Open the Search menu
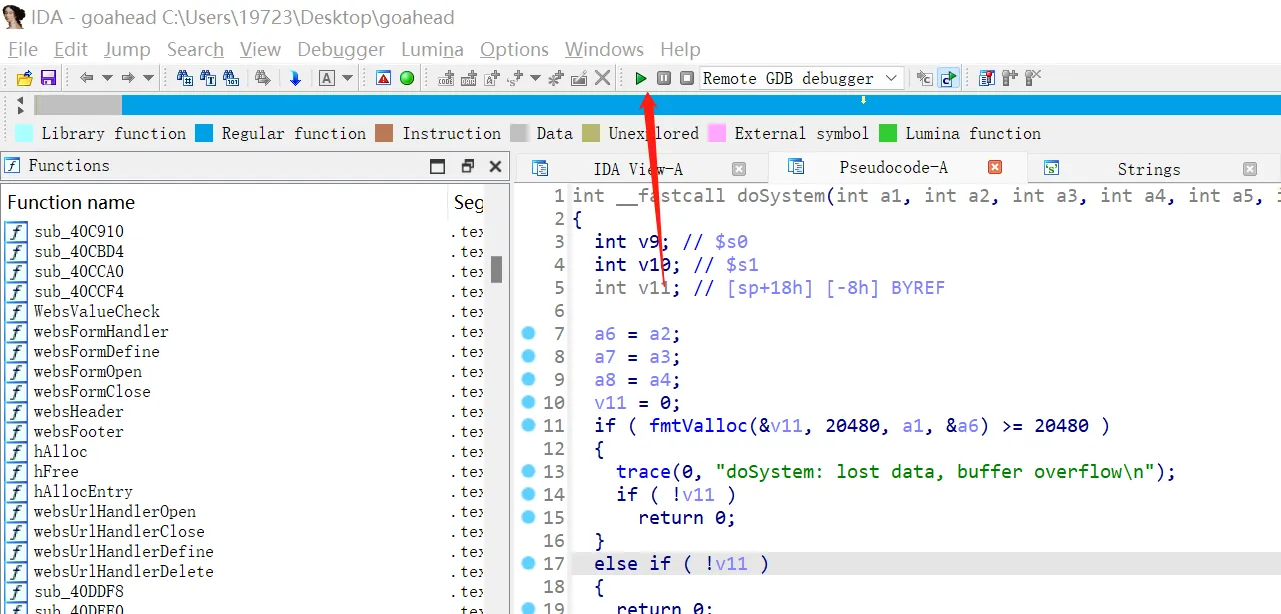This screenshot has width=1281, height=614. coord(195,49)
